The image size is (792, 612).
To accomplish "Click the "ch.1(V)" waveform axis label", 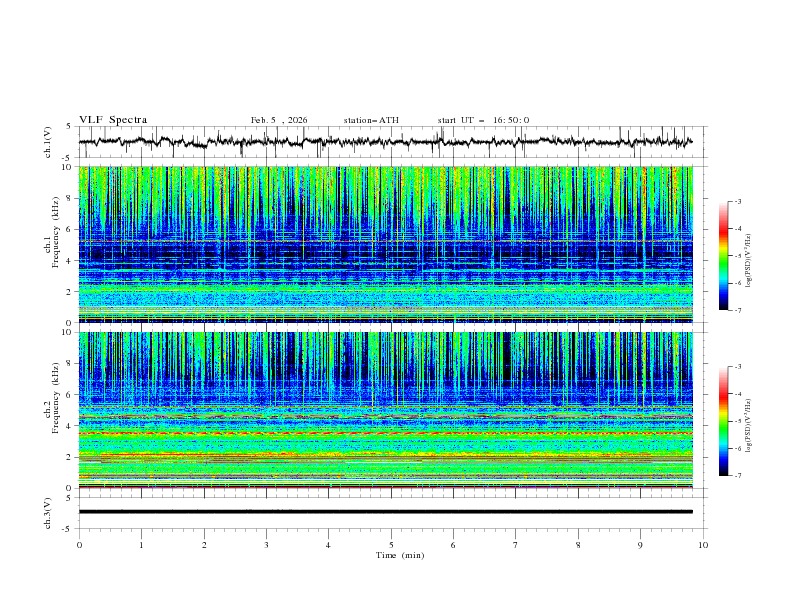I will [48, 142].
